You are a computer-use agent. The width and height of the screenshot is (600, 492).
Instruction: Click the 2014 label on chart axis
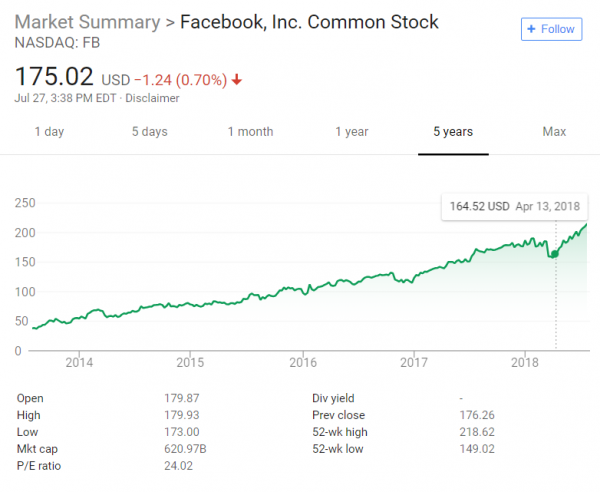coord(79,362)
